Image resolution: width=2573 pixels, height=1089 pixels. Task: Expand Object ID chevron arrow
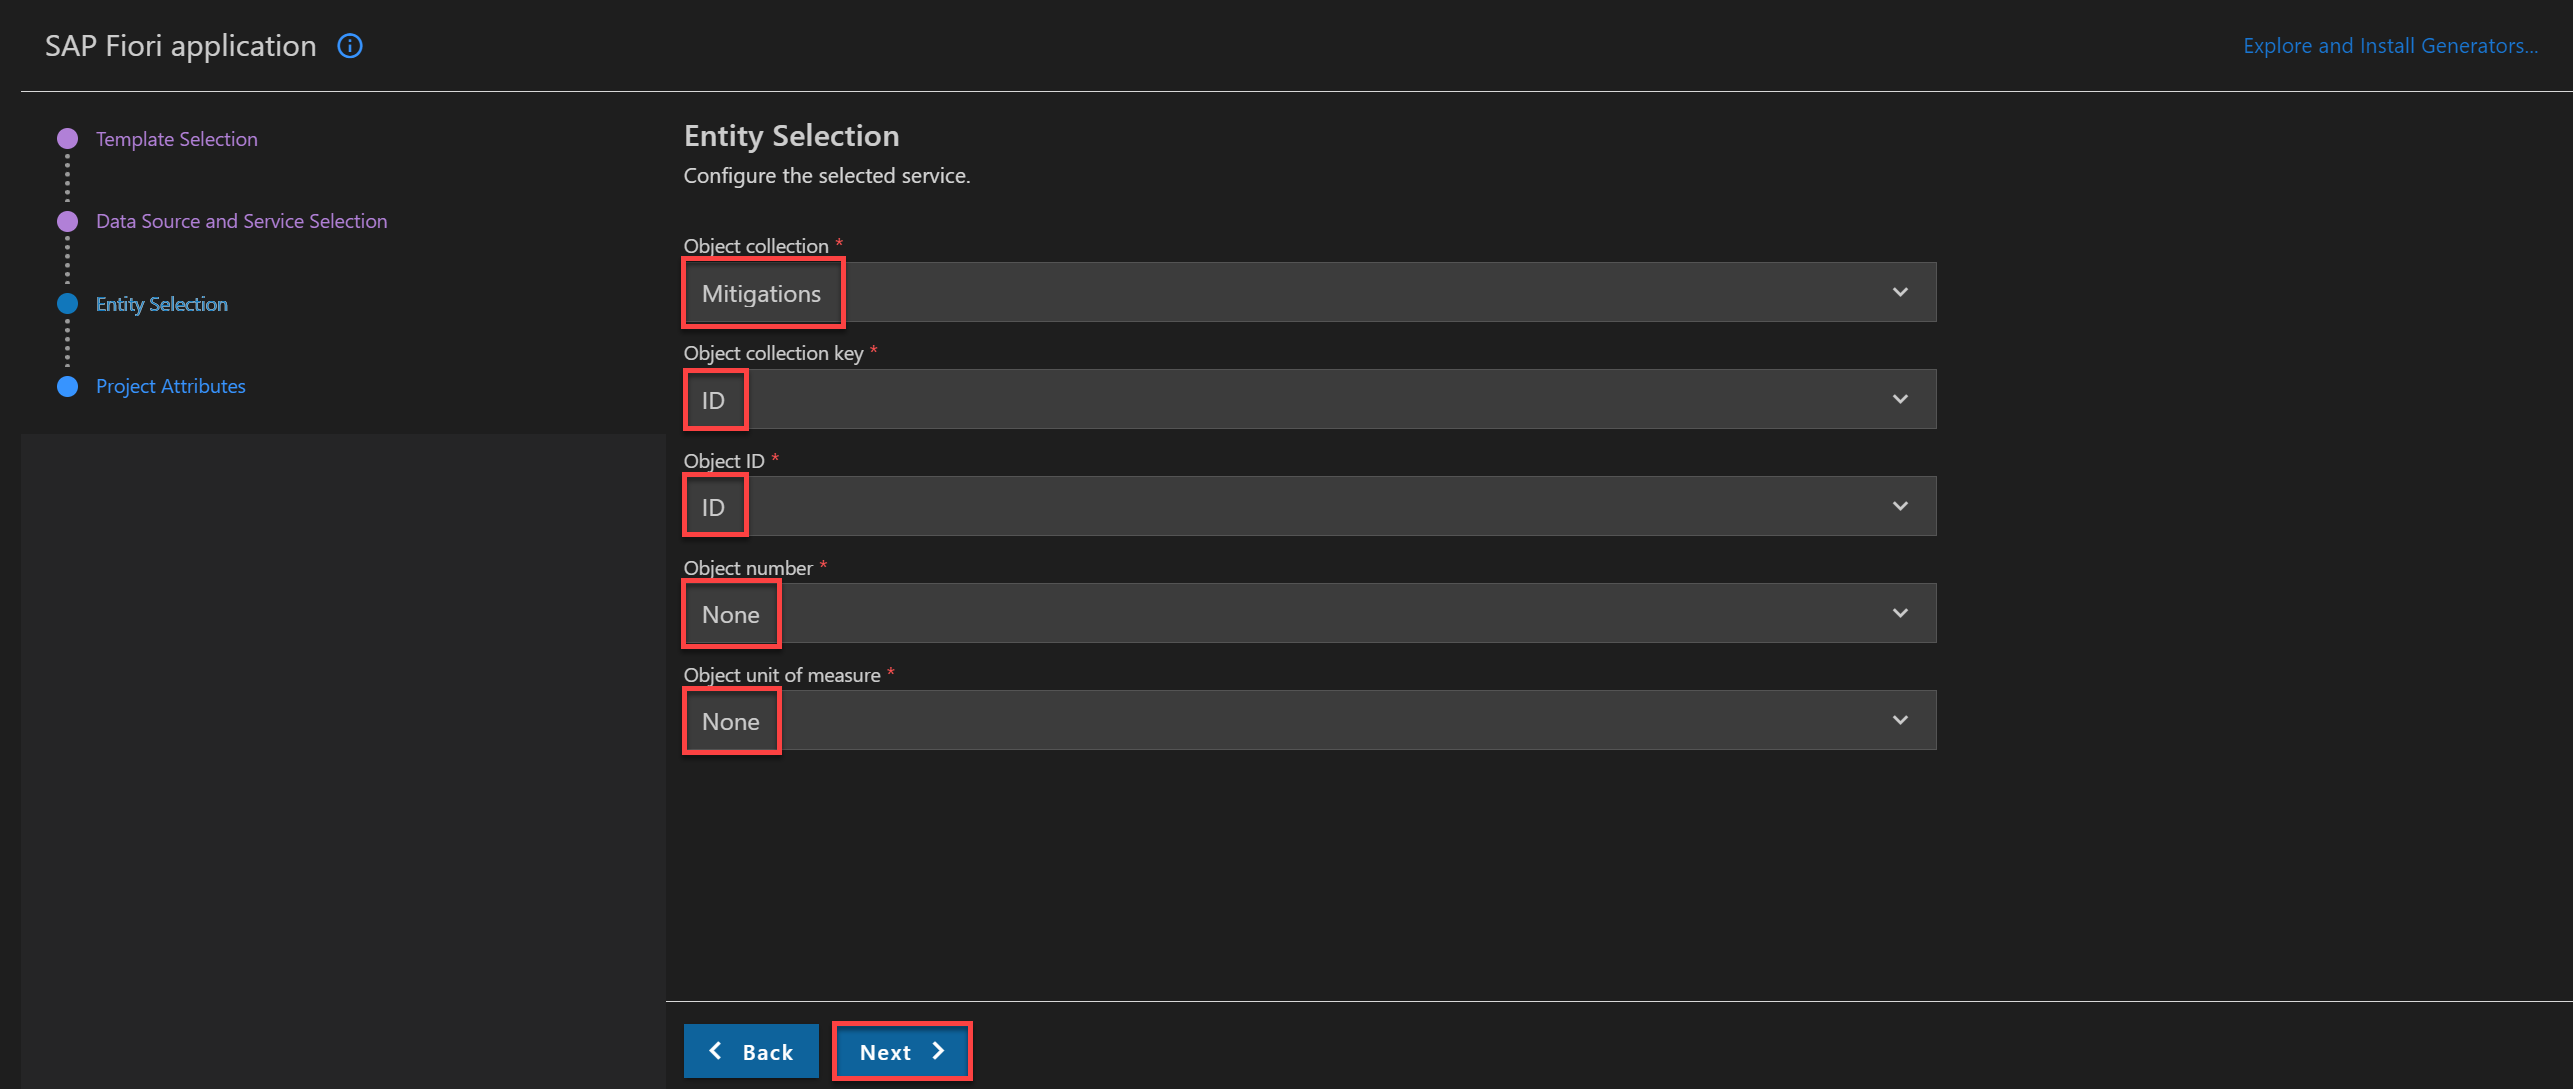coord(1900,506)
